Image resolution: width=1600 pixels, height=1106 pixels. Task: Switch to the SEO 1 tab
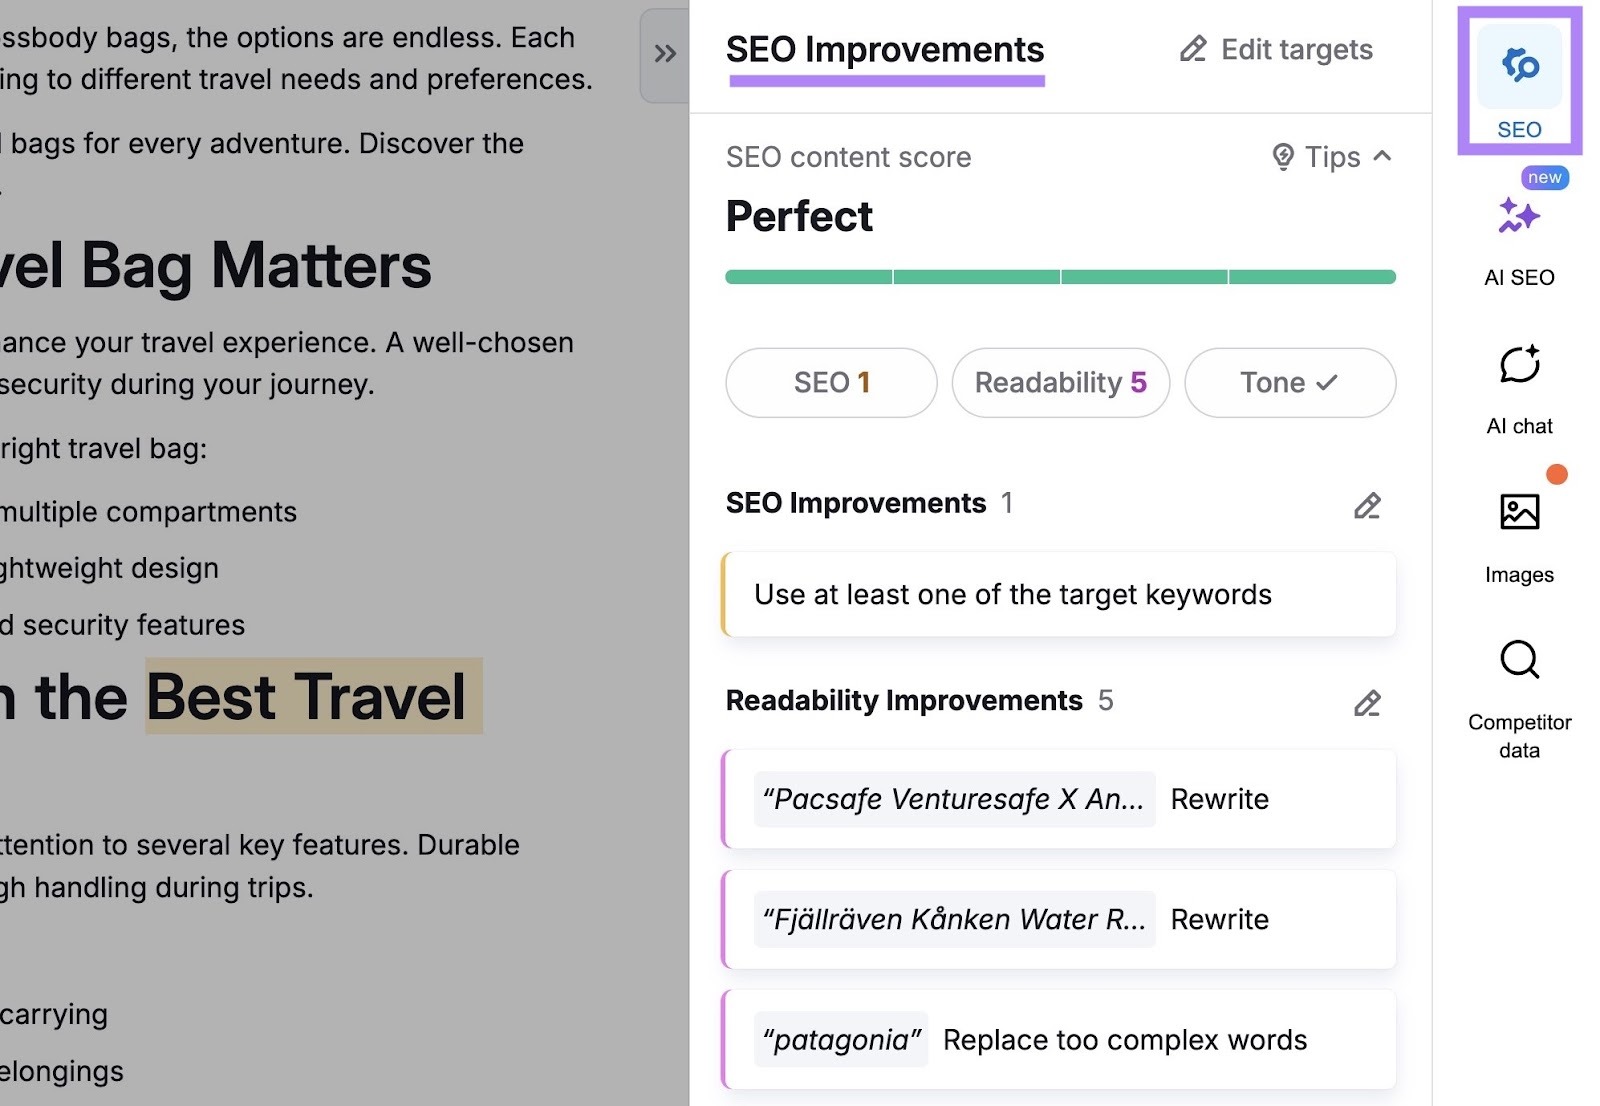coord(831,382)
